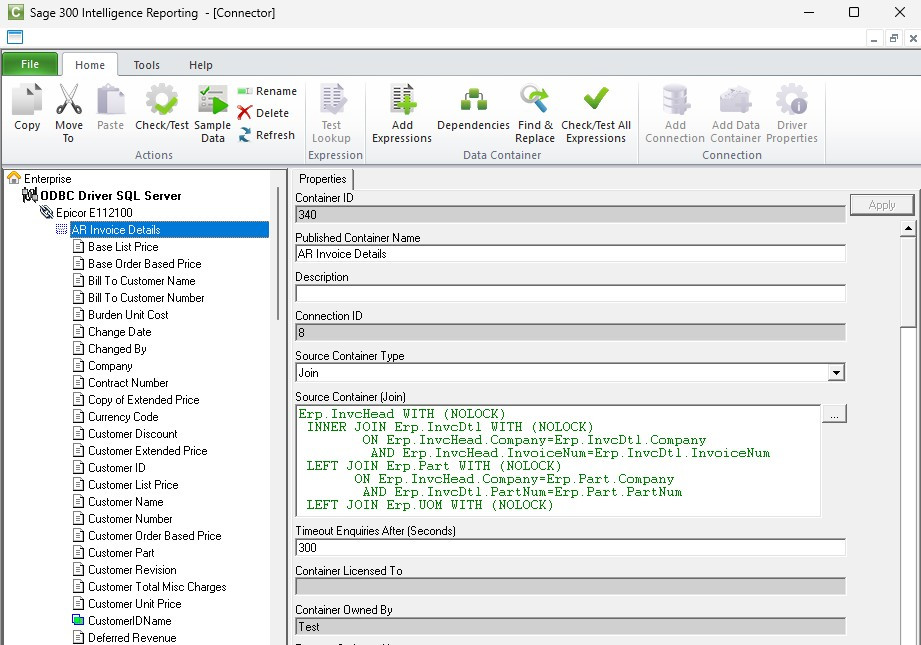Click the Sage application logo icon
Viewport: 921px width, 645px height.
[x=15, y=12]
